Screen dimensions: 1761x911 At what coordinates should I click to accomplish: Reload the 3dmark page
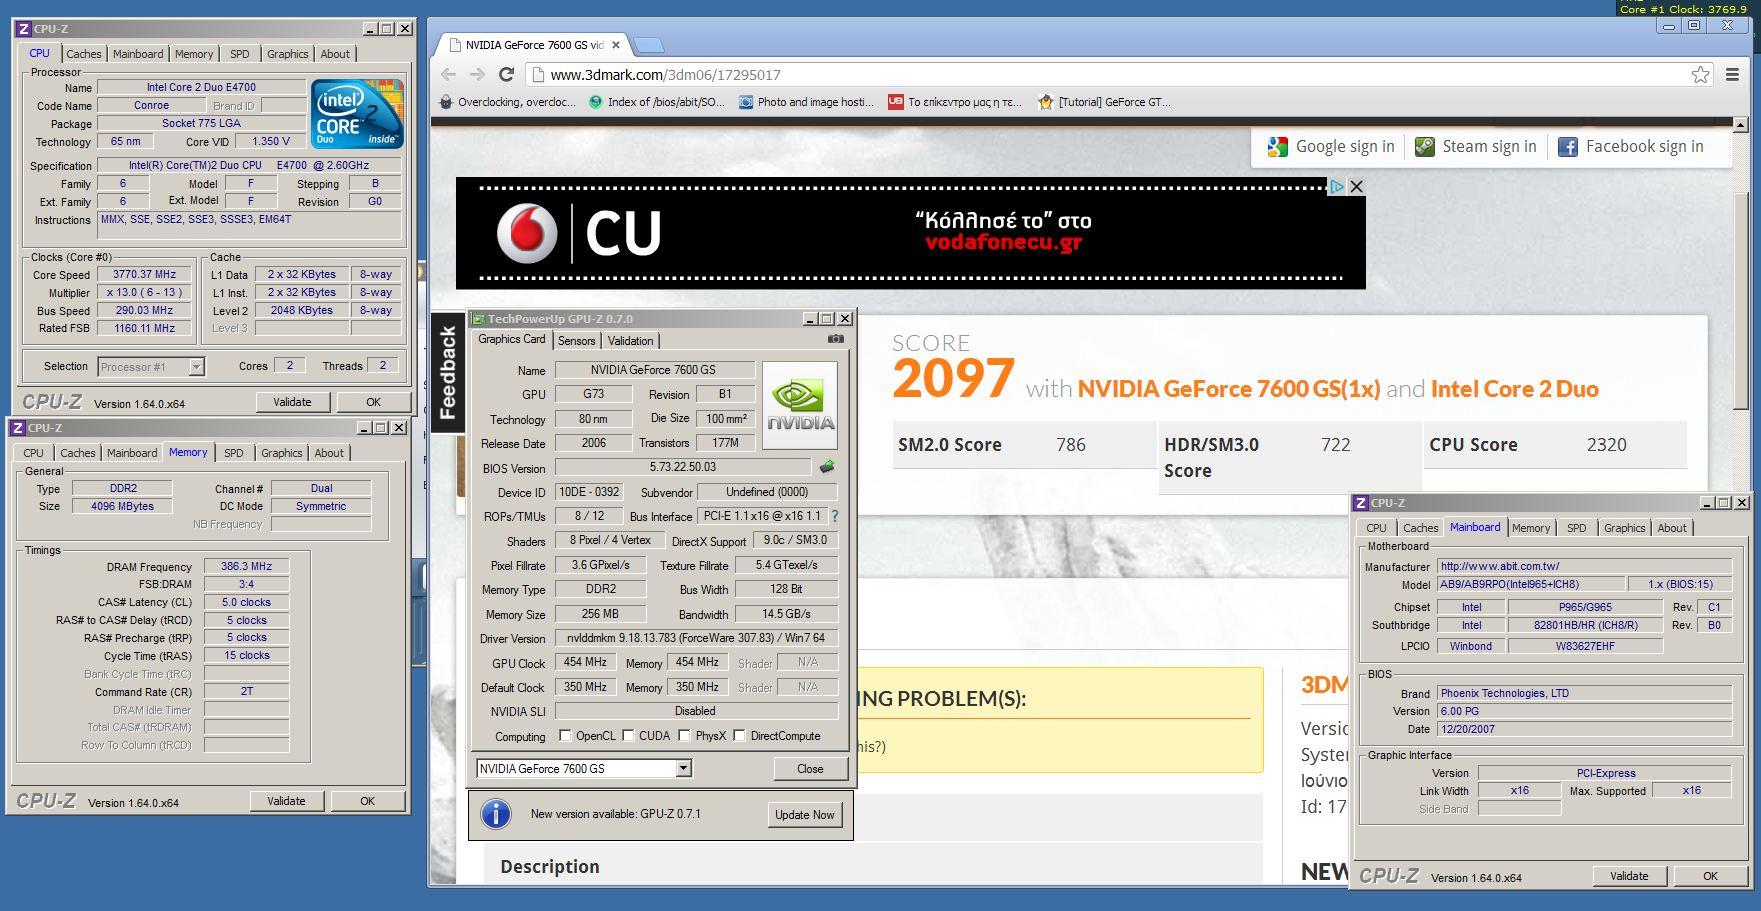coord(506,75)
